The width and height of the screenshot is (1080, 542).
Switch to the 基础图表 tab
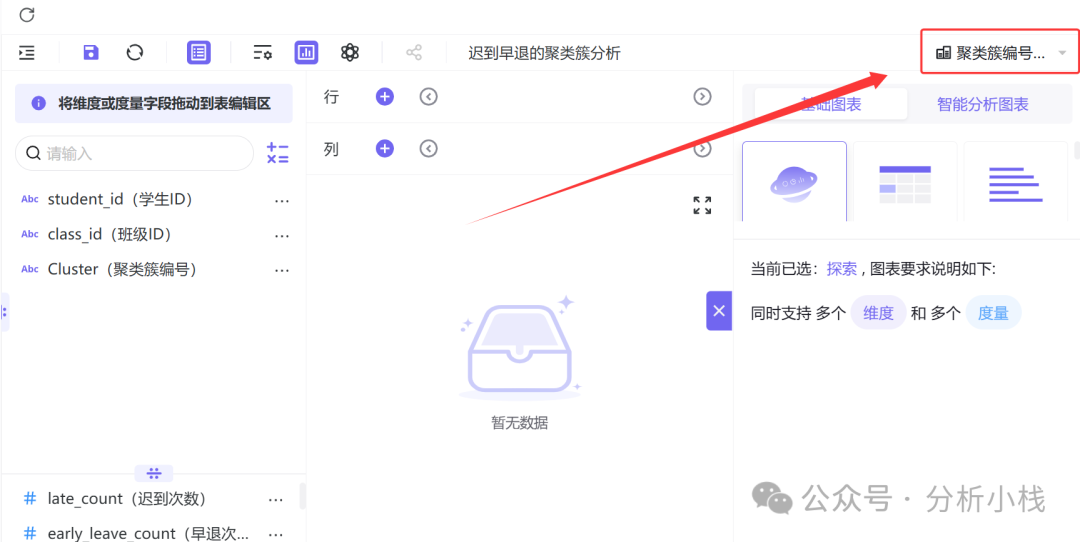tap(831, 105)
